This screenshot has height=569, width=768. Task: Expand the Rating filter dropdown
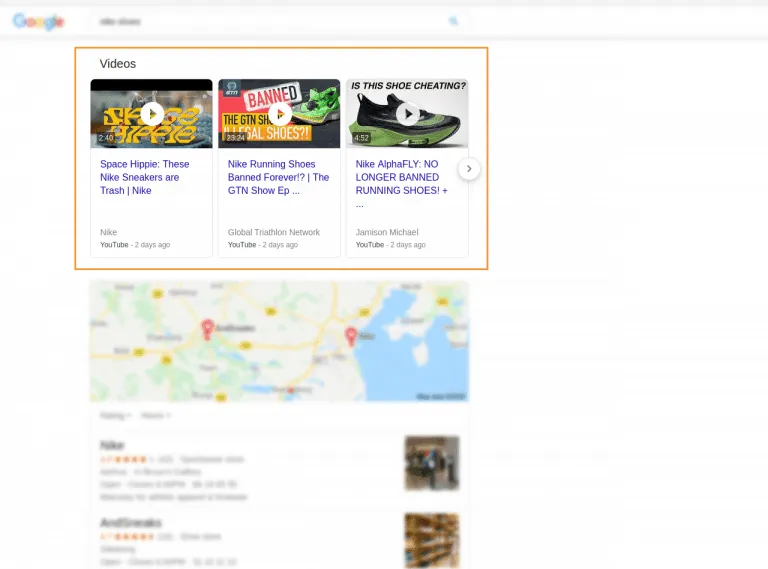pyautogui.click(x=115, y=415)
